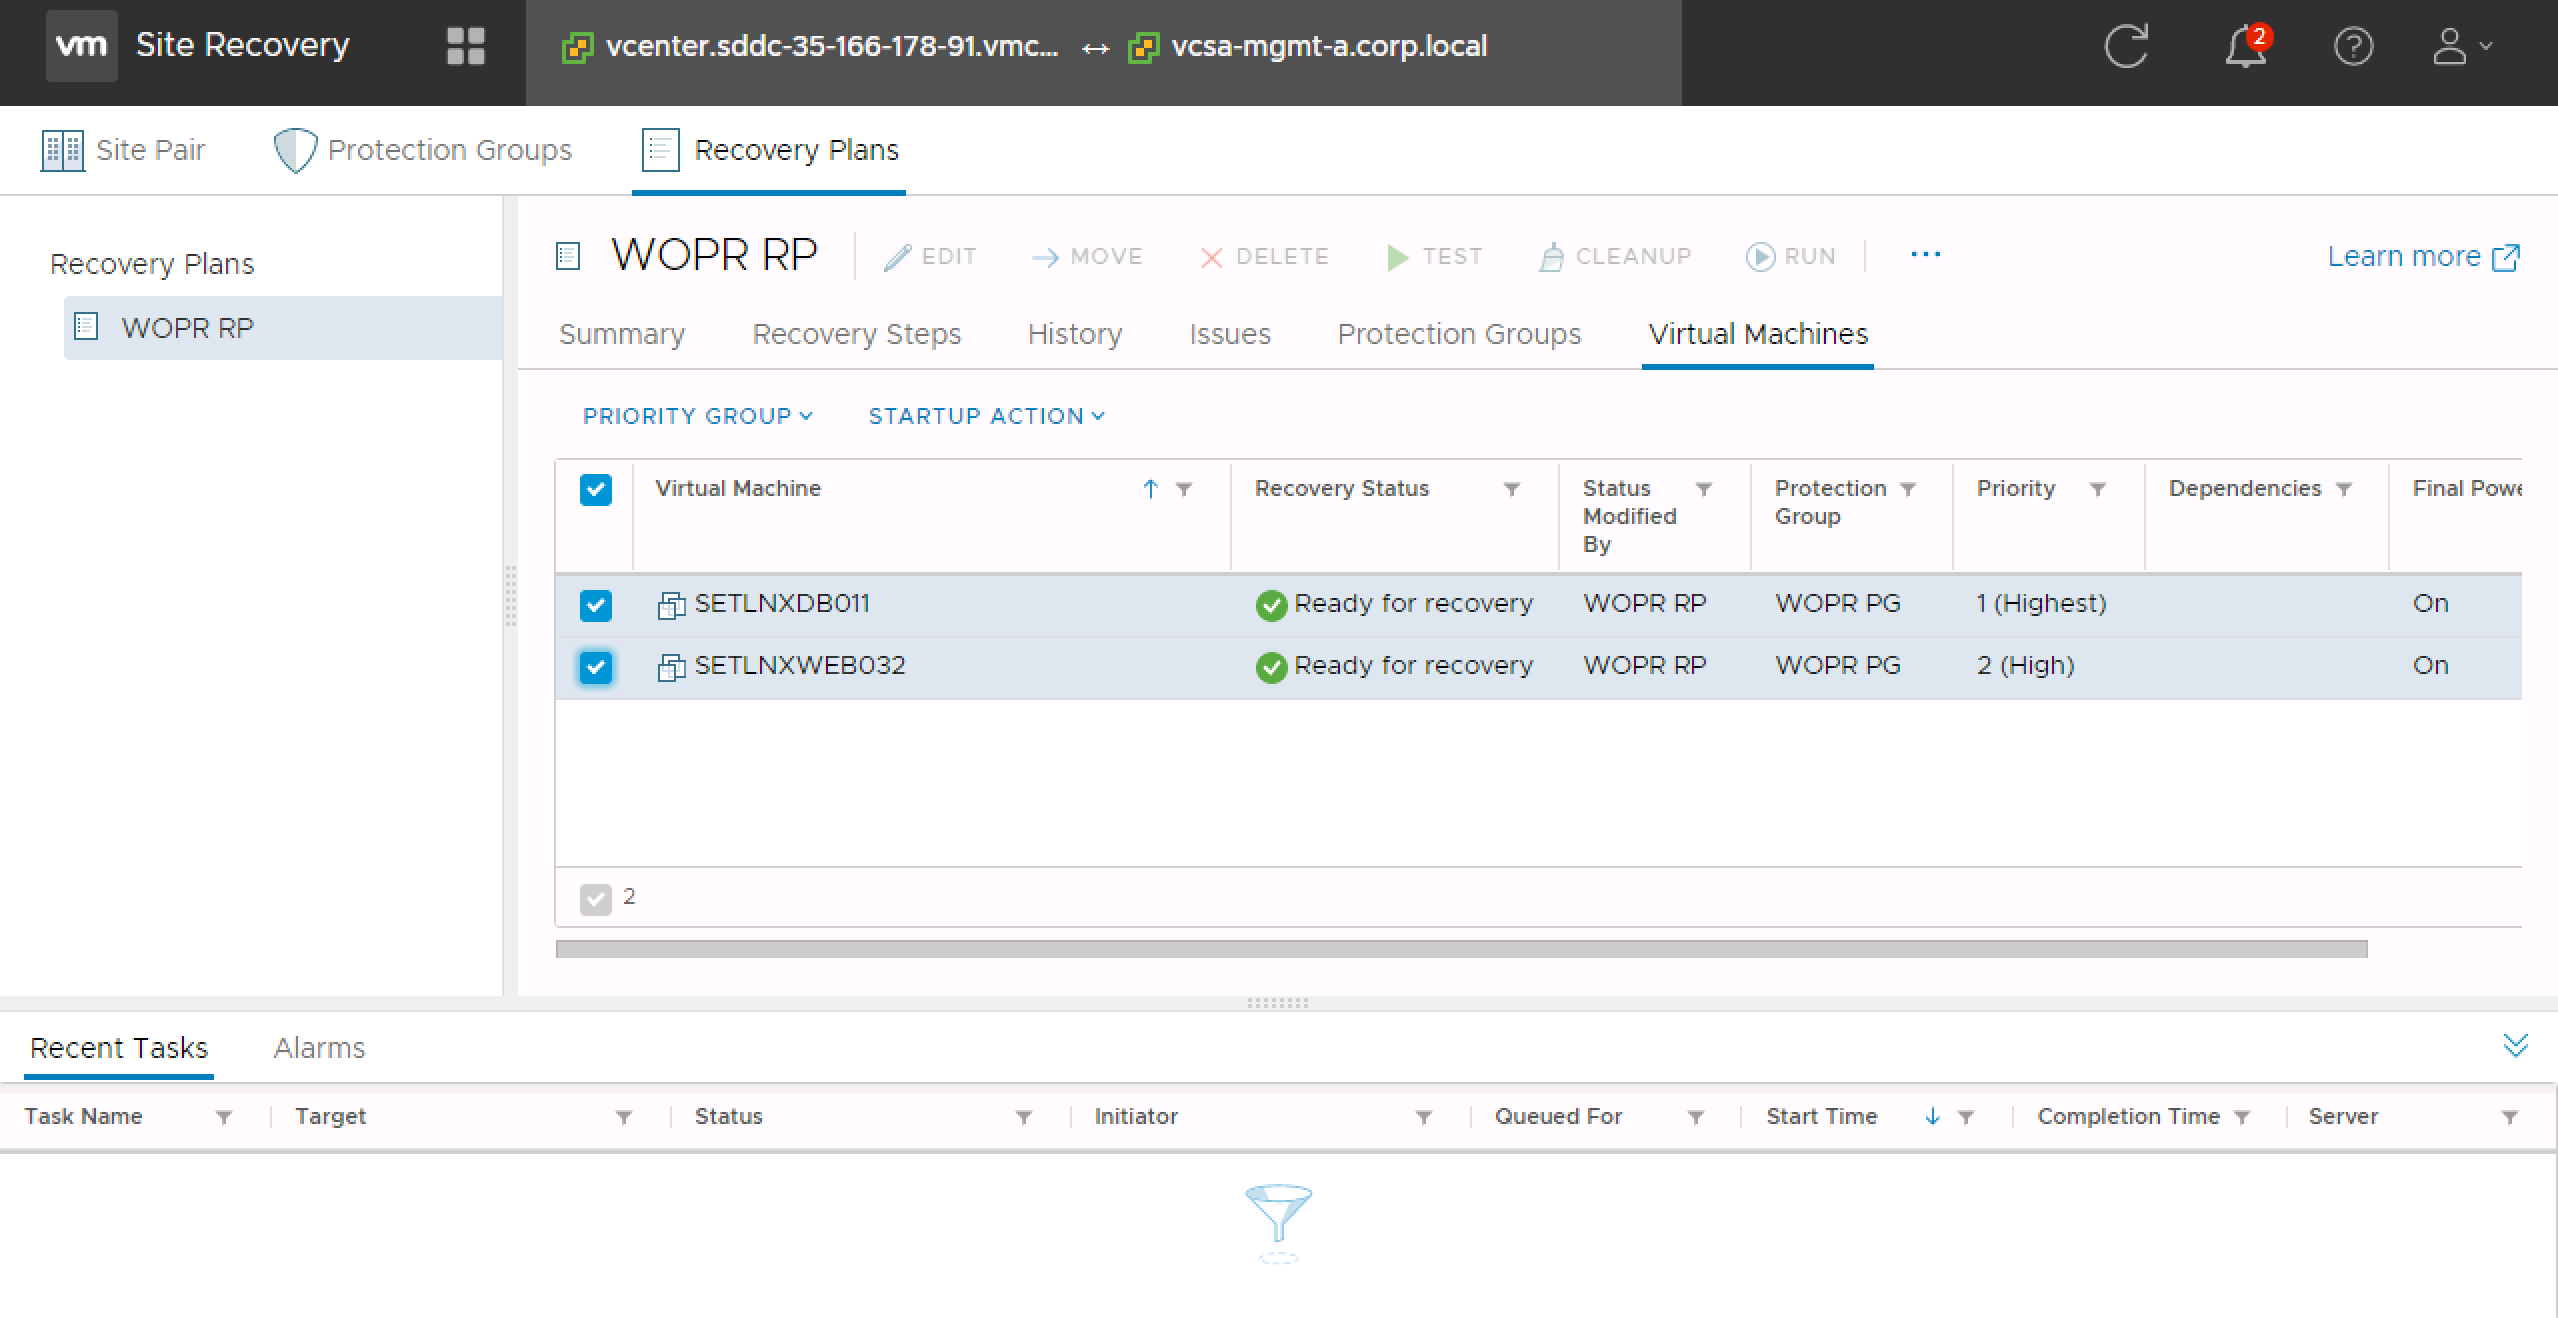Open the Status Modified By column filter

pos(1704,489)
